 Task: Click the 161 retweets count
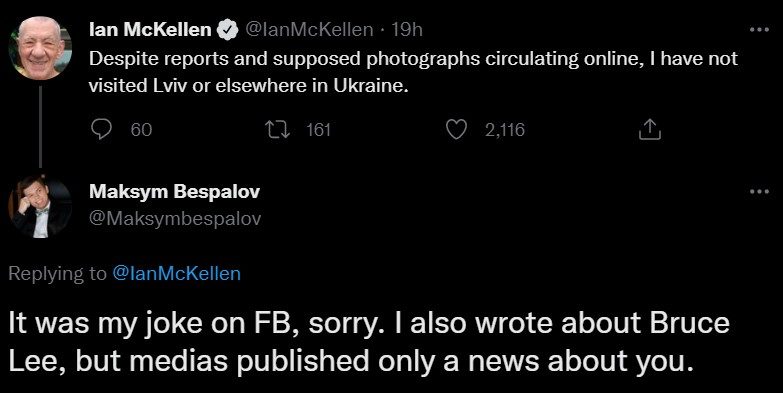coord(318,130)
